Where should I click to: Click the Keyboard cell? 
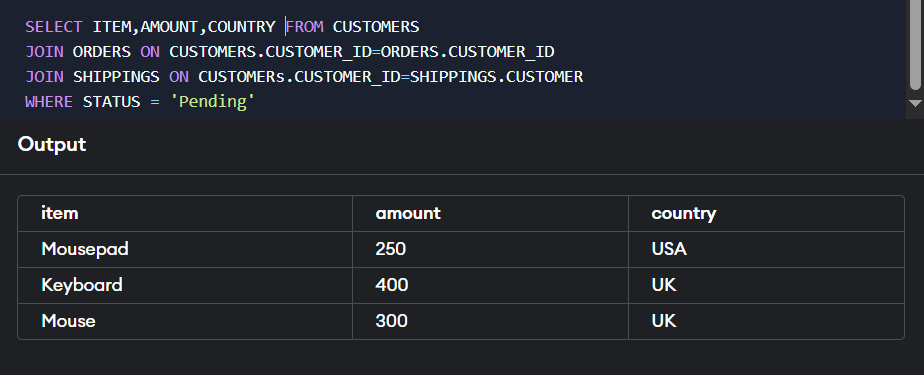pyautogui.click(x=185, y=285)
